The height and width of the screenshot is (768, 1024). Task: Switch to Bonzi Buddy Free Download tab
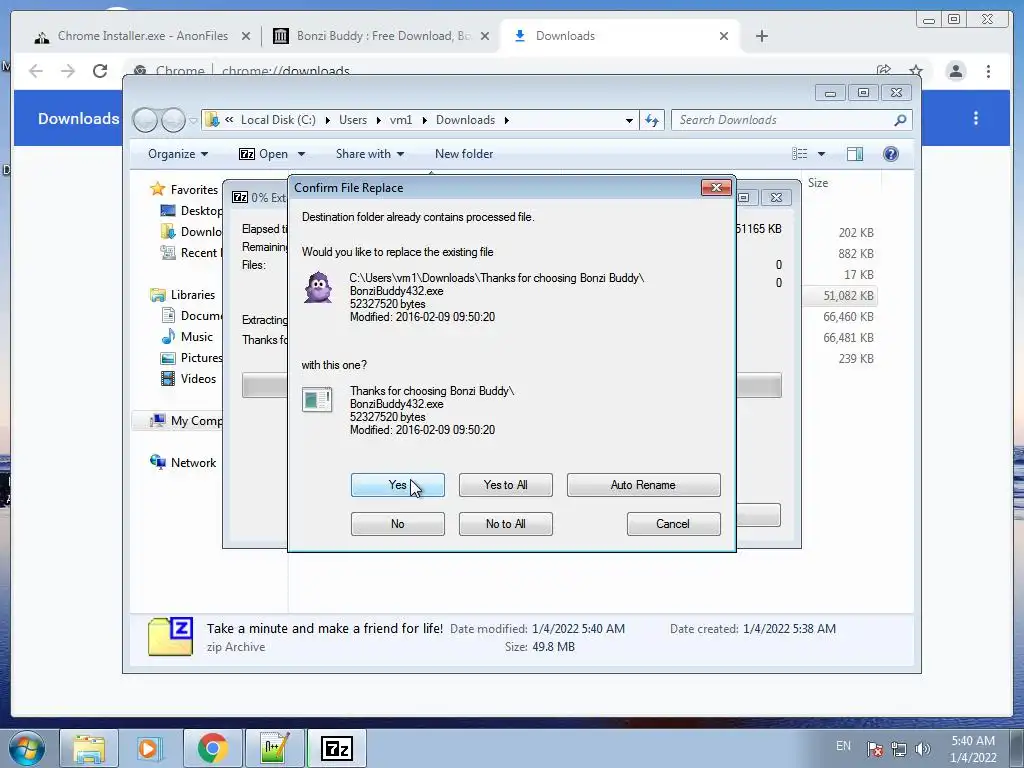[x=381, y=36]
